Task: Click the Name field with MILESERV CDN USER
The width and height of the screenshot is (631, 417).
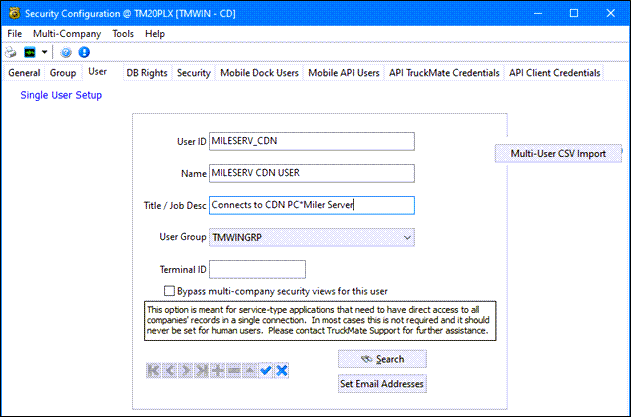Action: [312, 173]
